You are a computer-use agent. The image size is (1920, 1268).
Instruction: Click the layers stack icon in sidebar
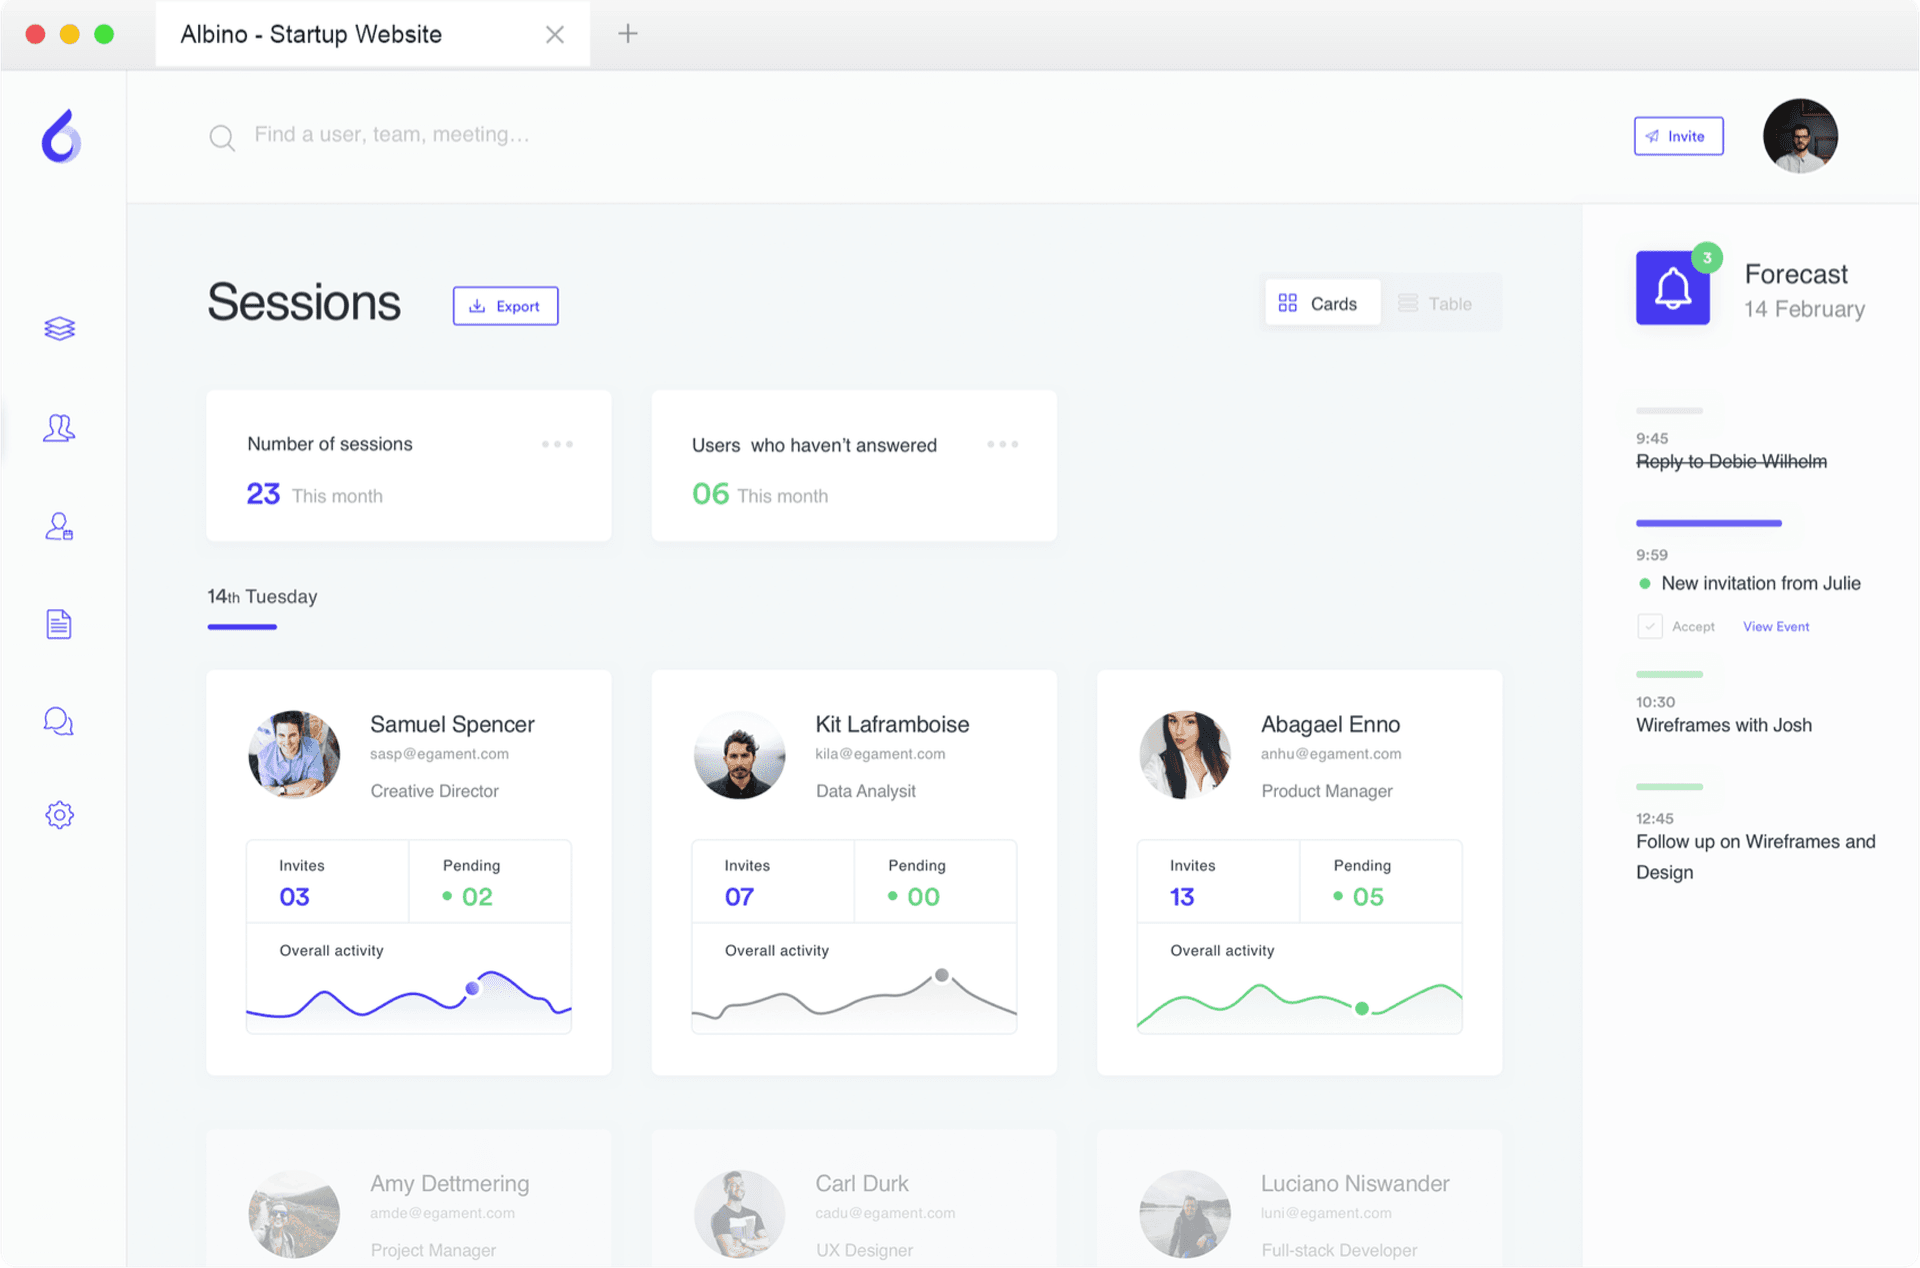pyautogui.click(x=58, y=327)
